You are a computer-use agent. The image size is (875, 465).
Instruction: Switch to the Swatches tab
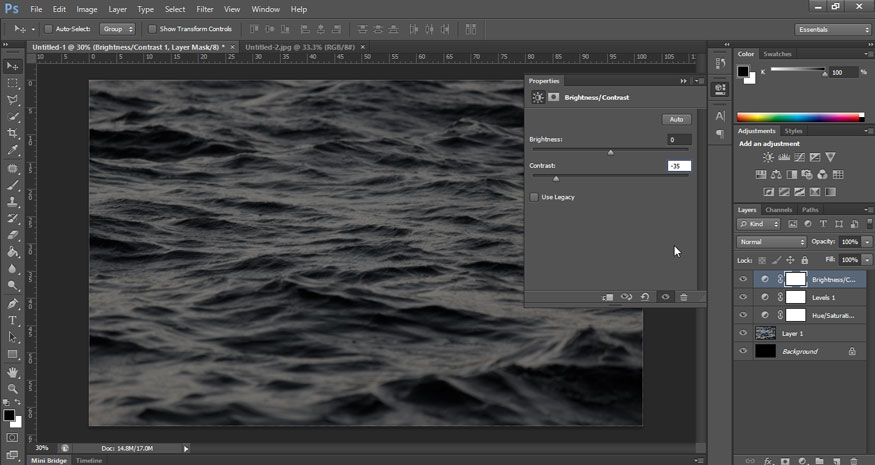[777, 54]
